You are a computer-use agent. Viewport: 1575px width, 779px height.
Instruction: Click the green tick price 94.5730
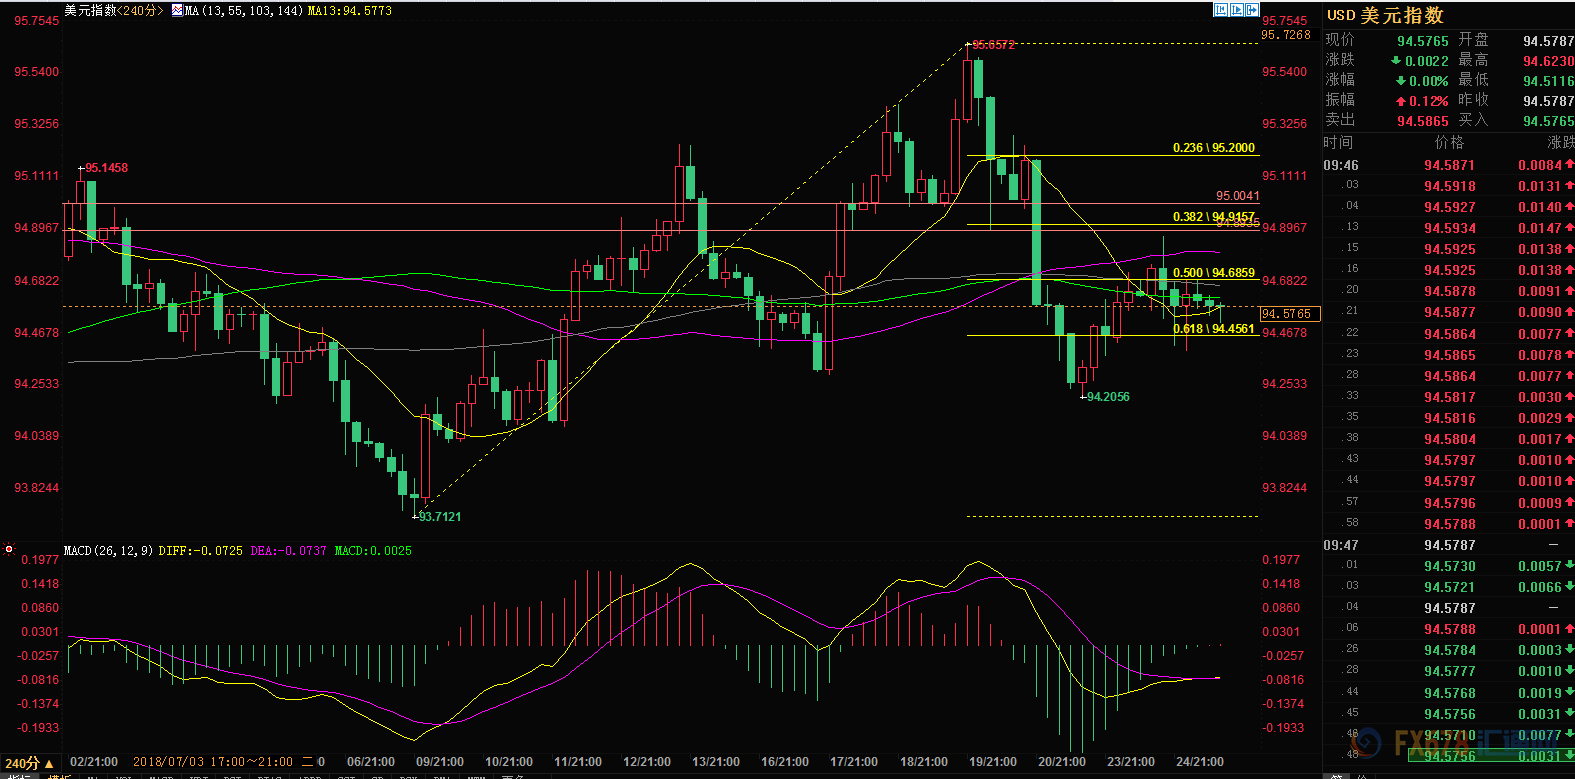[x=1449, y=566]
